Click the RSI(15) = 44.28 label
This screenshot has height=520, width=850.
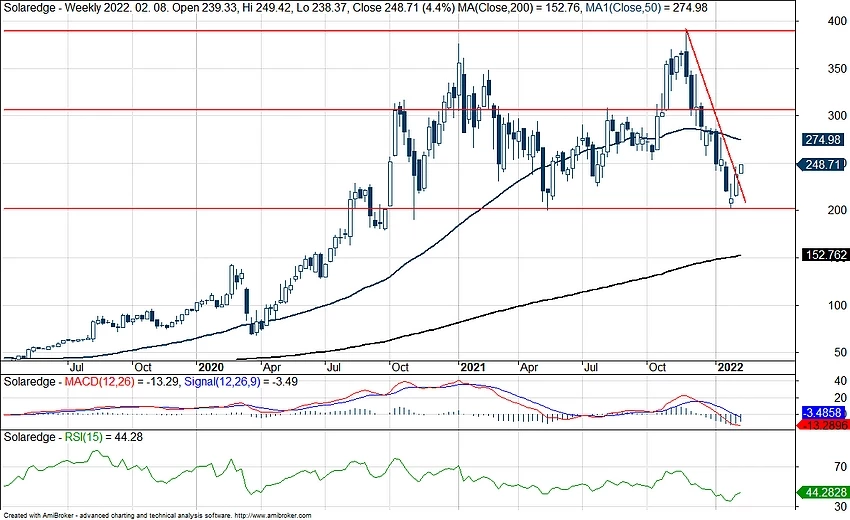[x=104, y=436]
